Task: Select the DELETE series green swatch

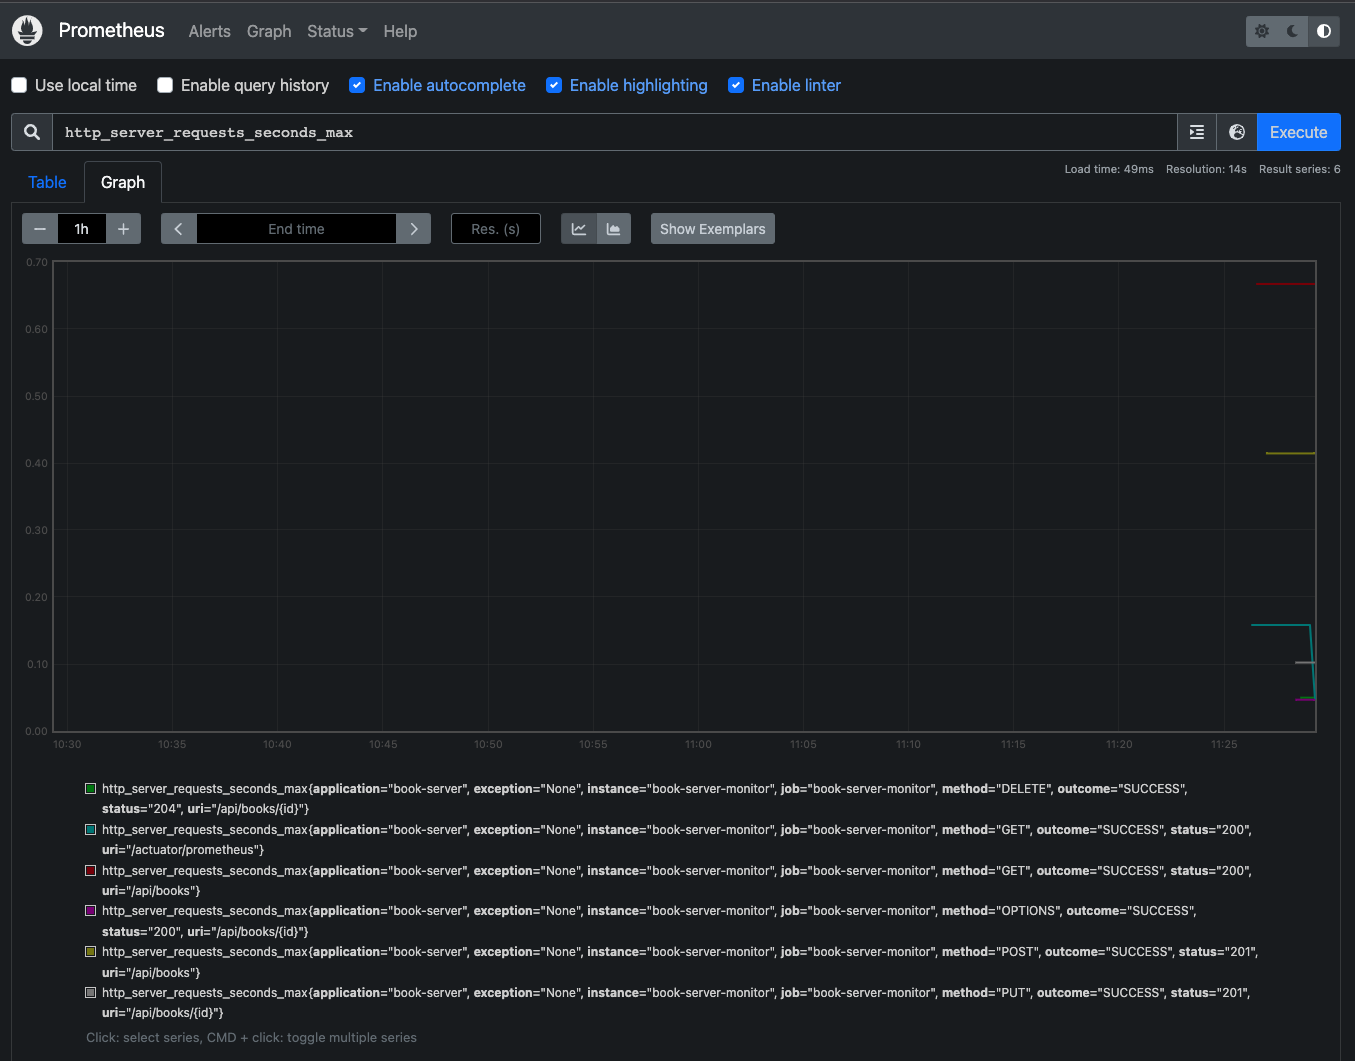Action: point(91,789)
